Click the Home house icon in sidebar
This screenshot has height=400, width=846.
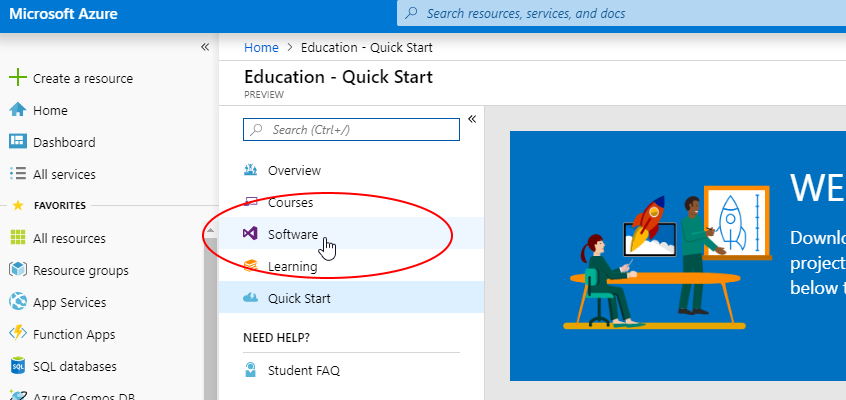point(18,110)
